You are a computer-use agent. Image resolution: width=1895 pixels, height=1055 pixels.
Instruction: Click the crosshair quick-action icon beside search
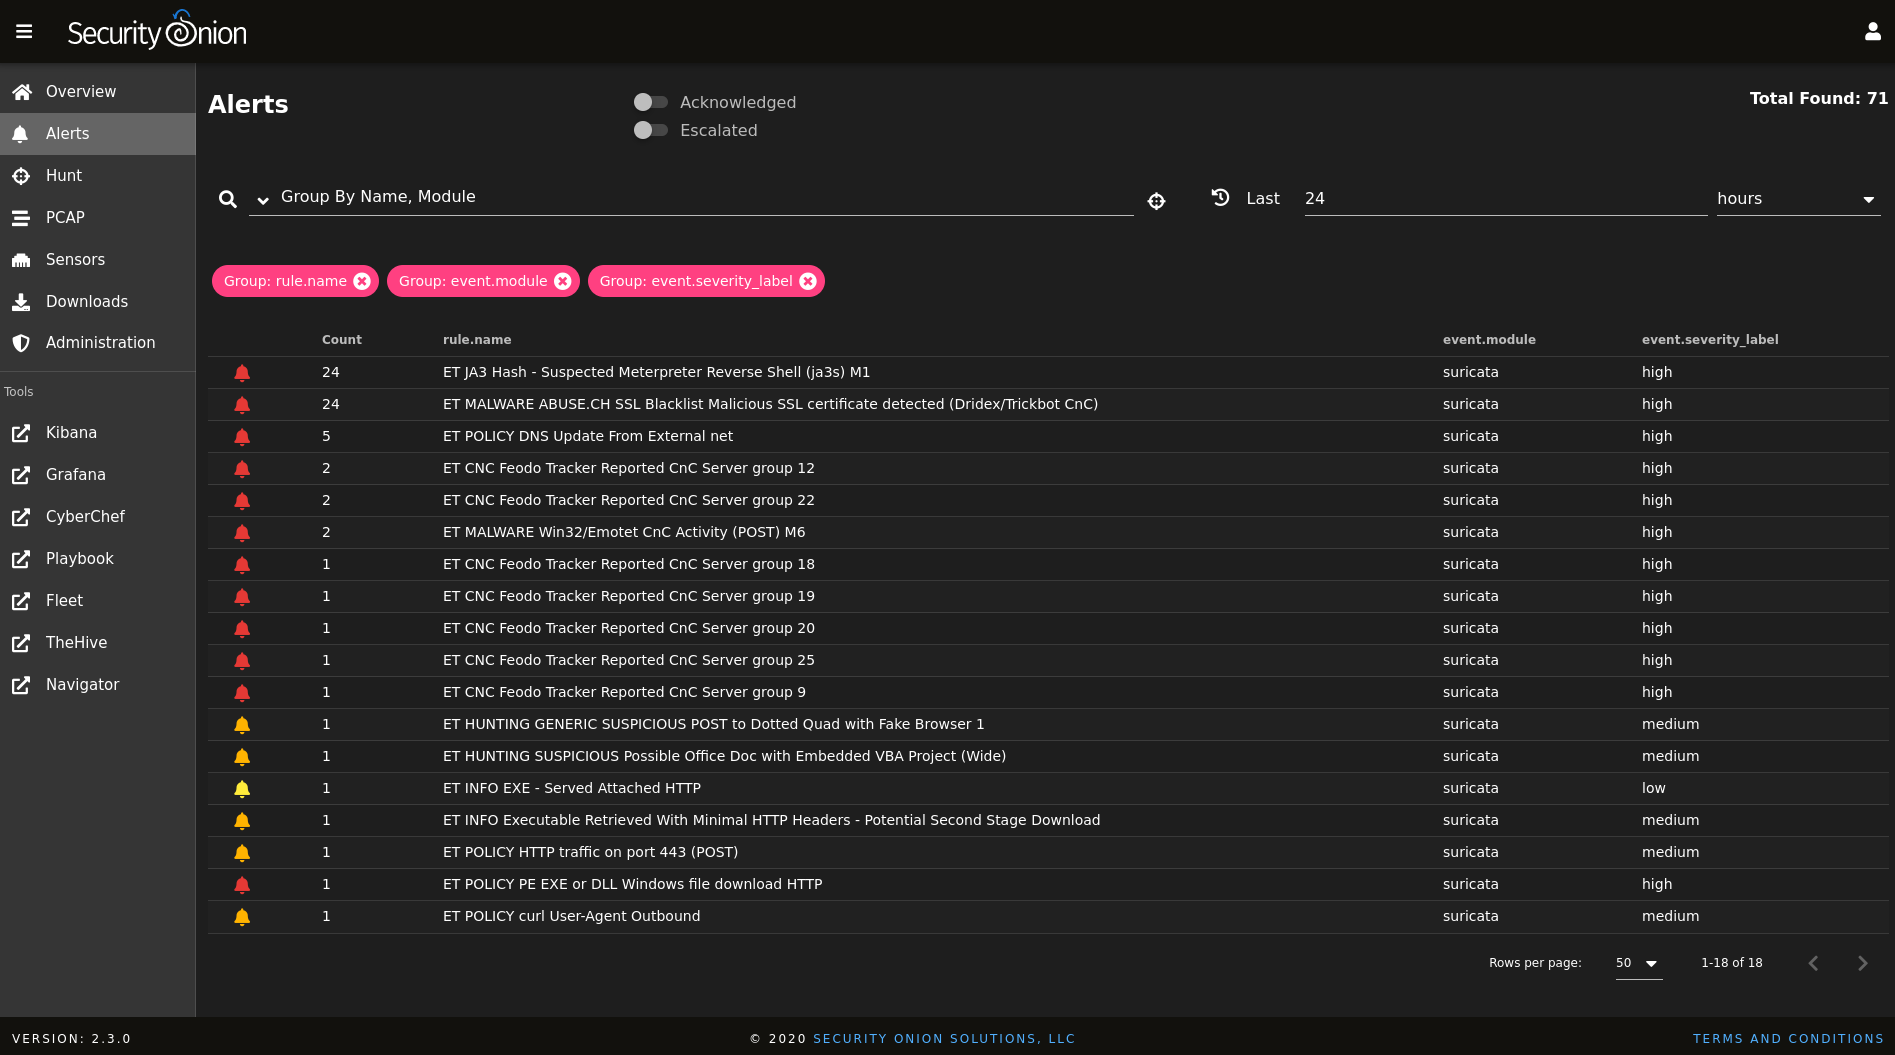(x=1156, y=201)
